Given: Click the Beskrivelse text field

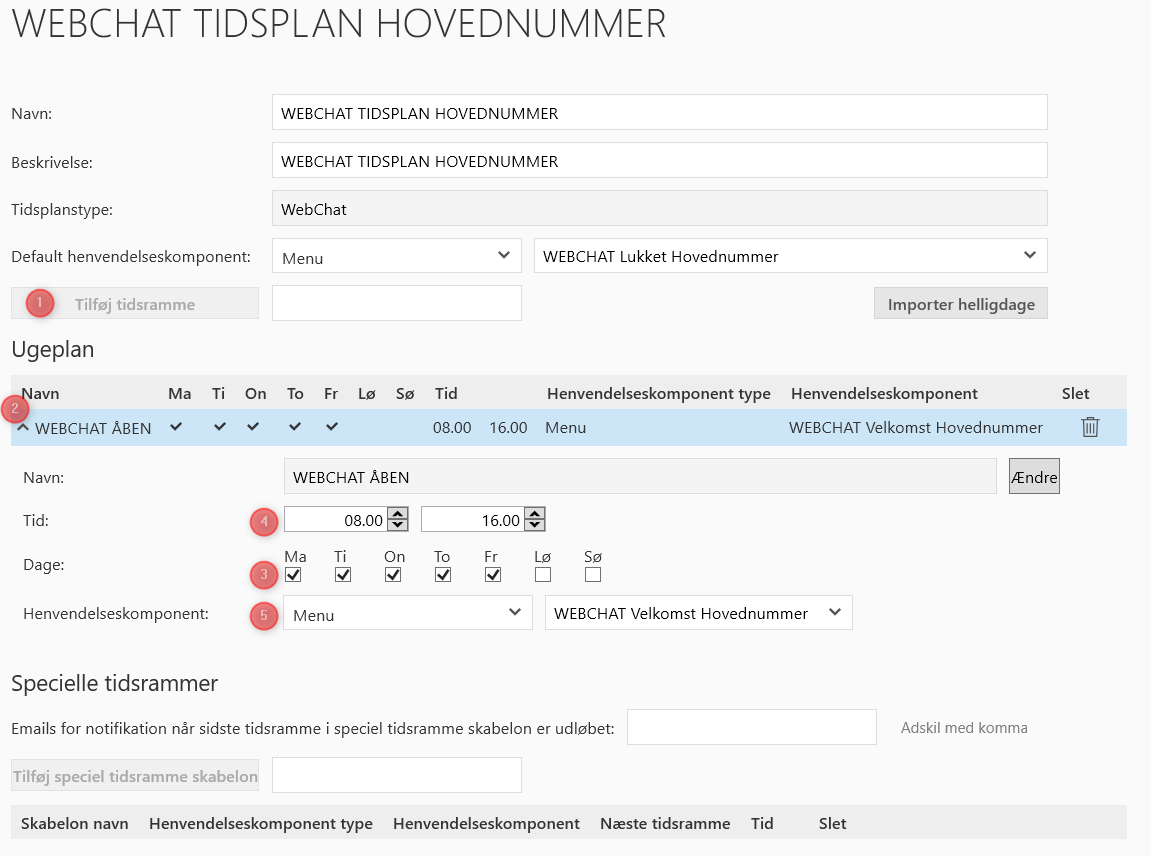Looking at the screenshot, I should 659,161.
